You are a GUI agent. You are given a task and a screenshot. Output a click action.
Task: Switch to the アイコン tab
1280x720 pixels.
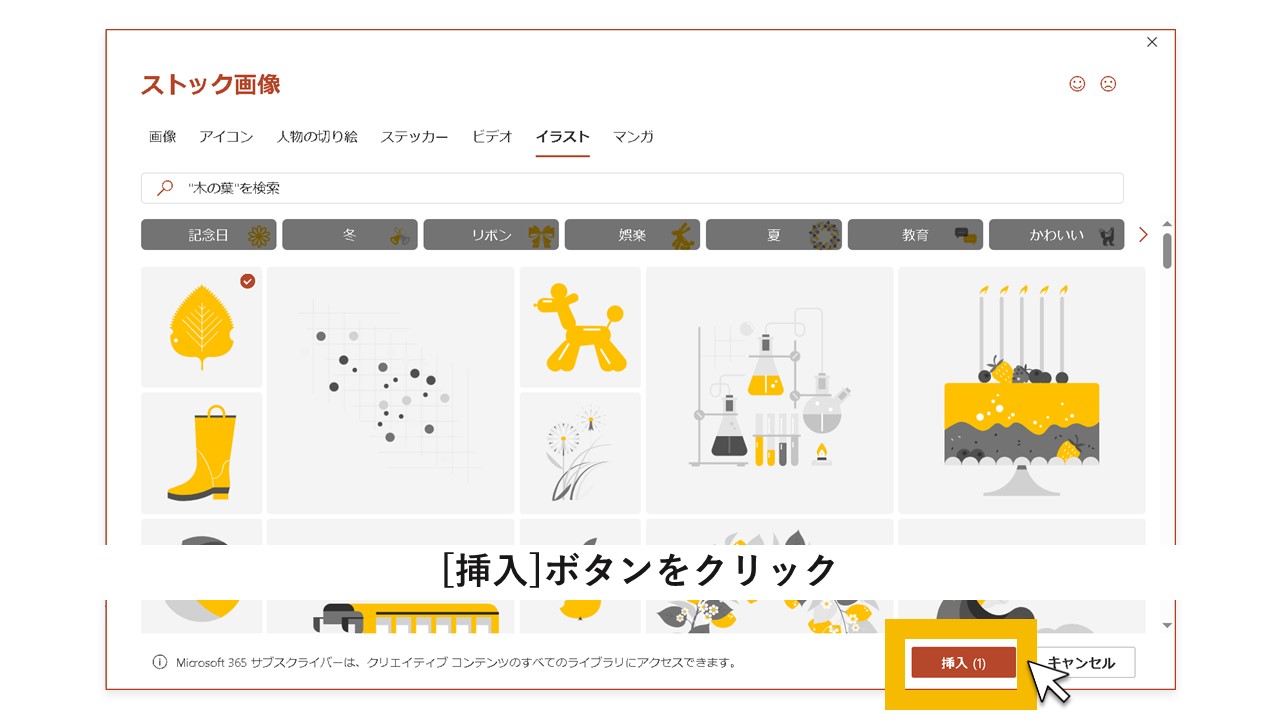[227, 137]
